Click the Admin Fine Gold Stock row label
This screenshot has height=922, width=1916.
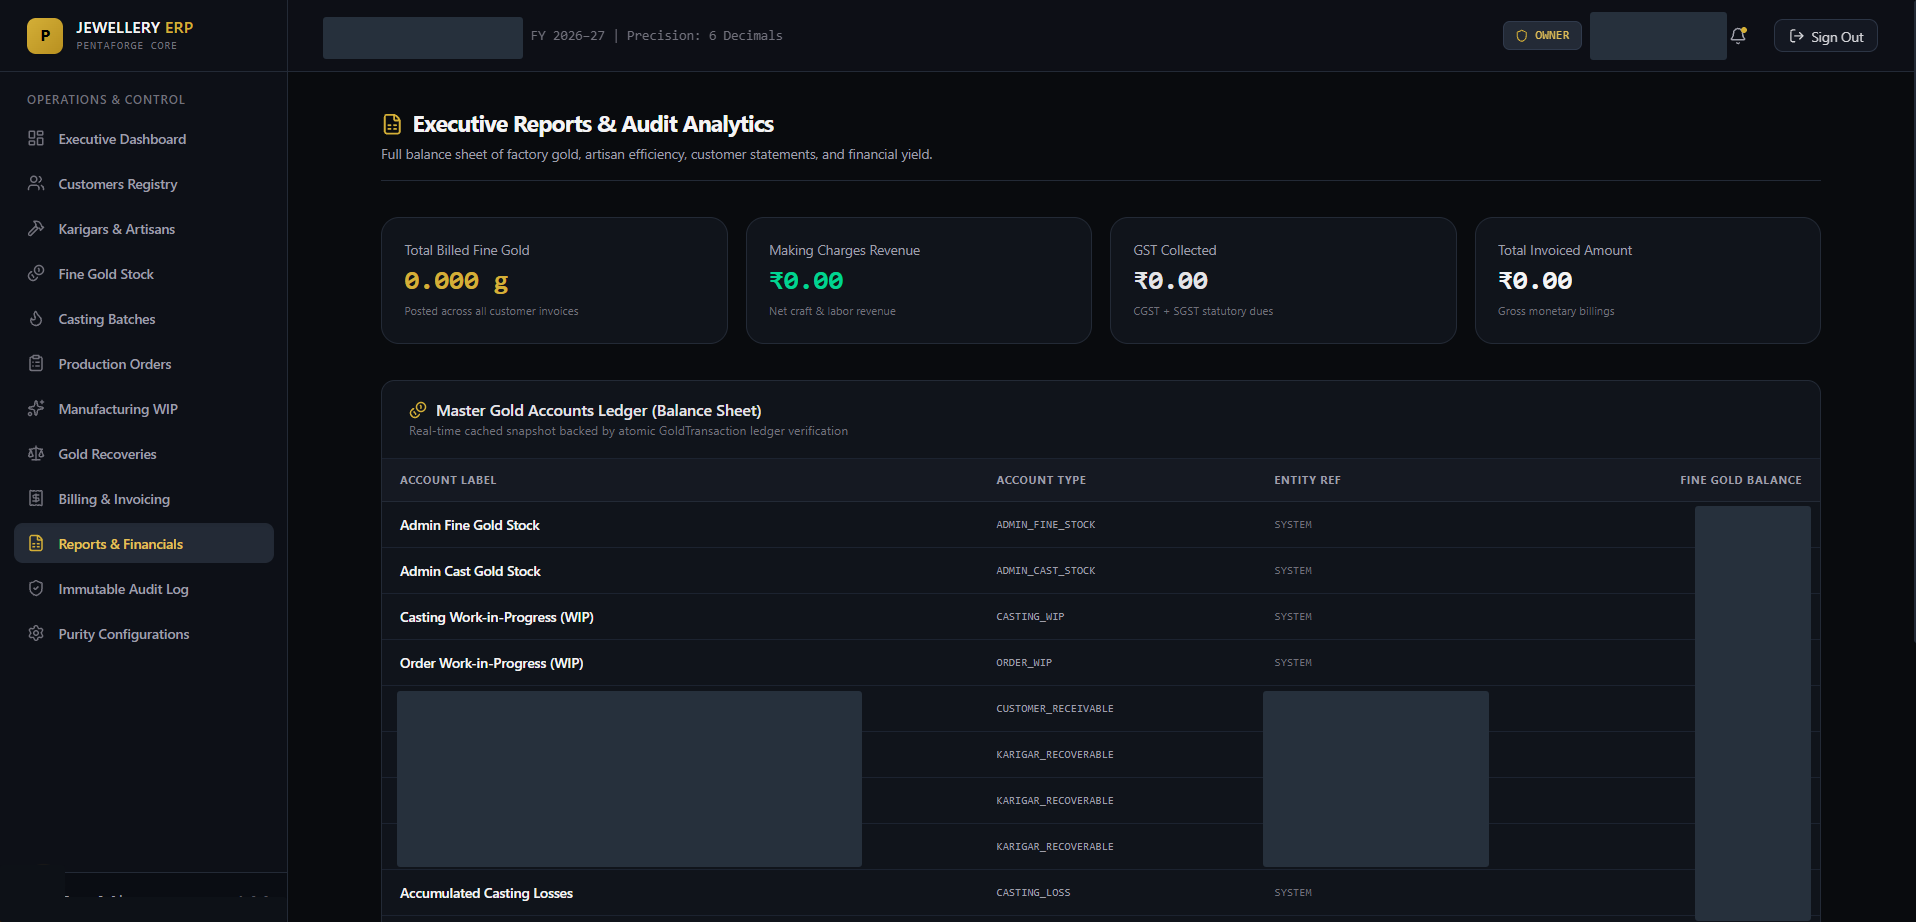pyautogui.click(x=470, y=525)
